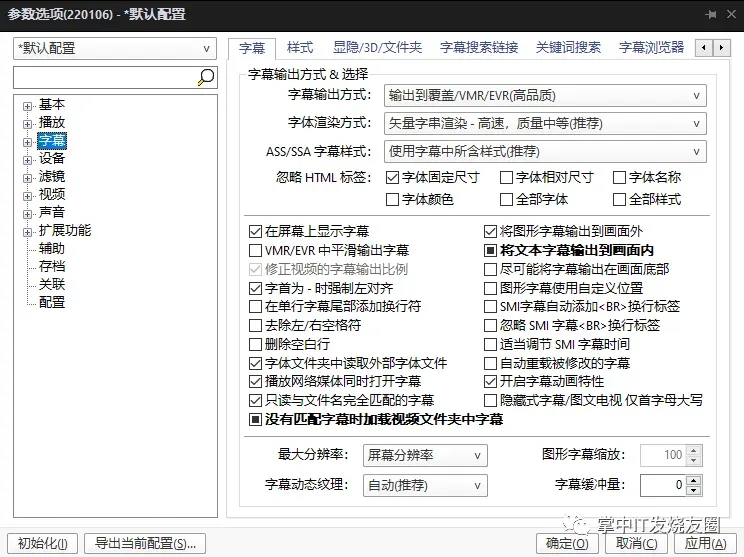Toggle 字首为 - 时强制左对齐

tap(255, 288)
